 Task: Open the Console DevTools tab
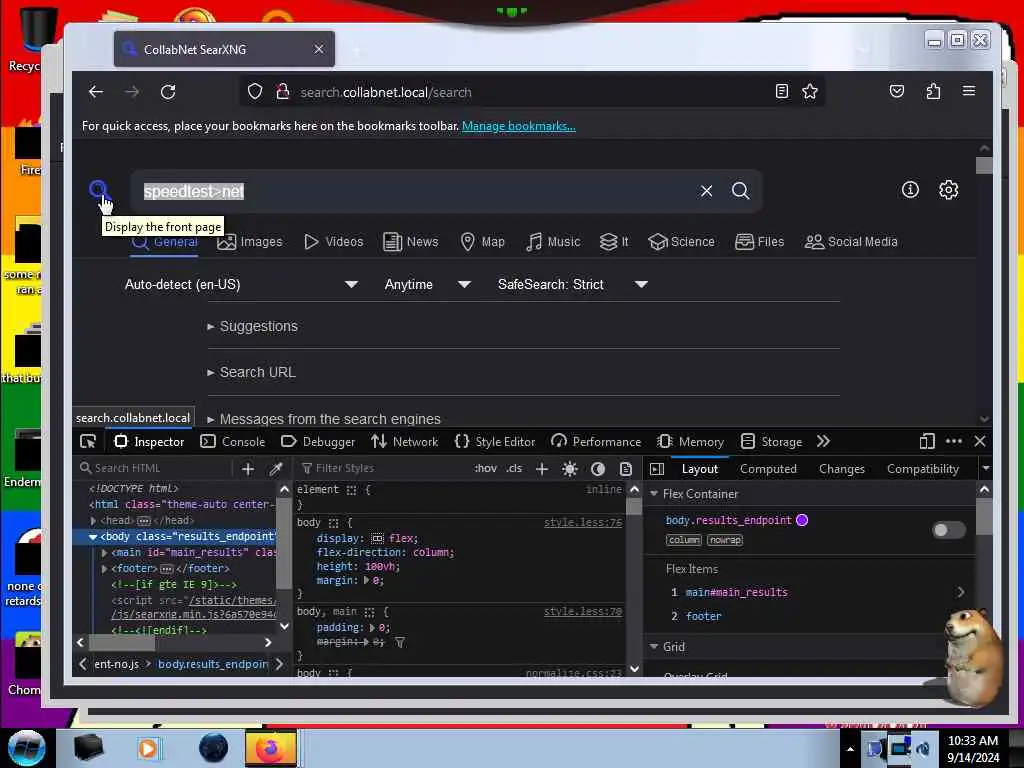pyautogui.click(x=233, y=442)
